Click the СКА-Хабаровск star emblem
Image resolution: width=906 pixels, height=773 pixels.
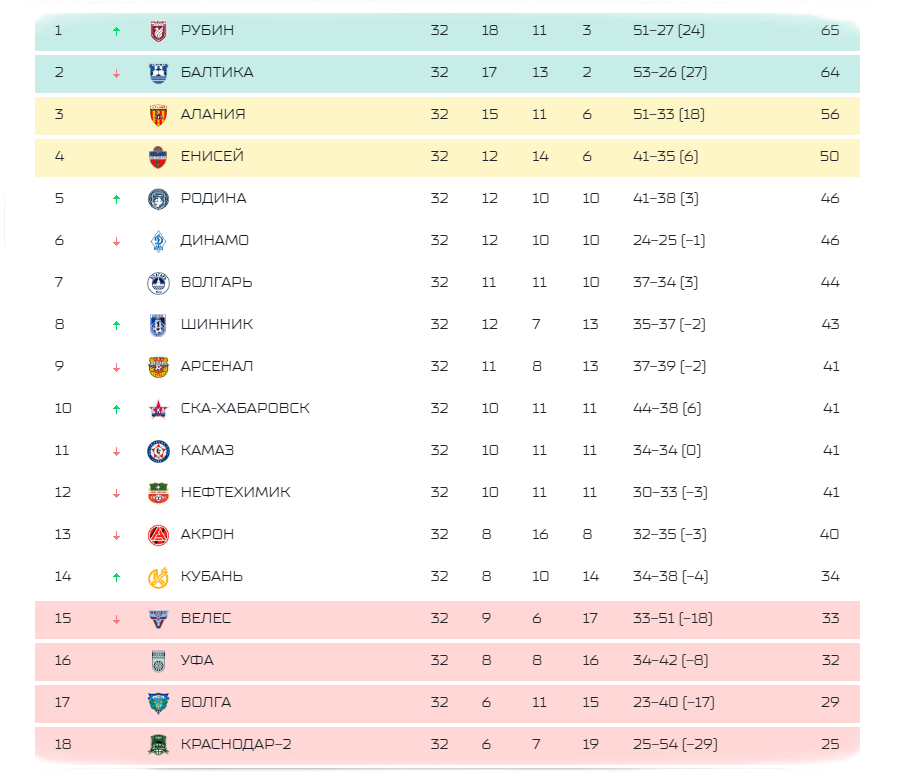click(x=158, y=410)
